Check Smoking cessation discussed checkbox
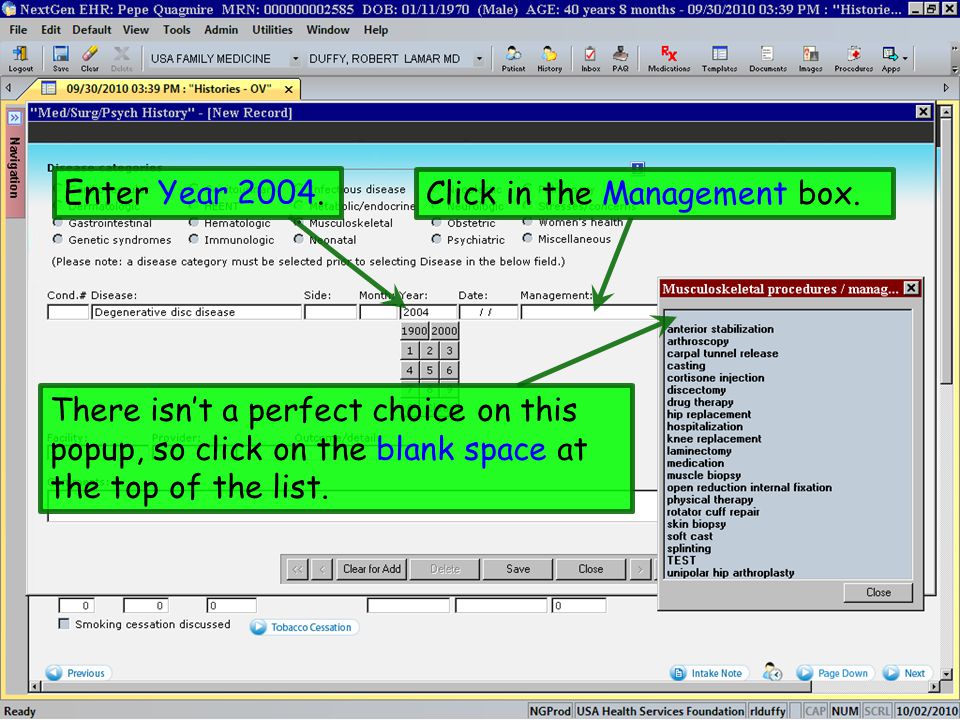Screen dimensions: 960x720 click(64, 623)
